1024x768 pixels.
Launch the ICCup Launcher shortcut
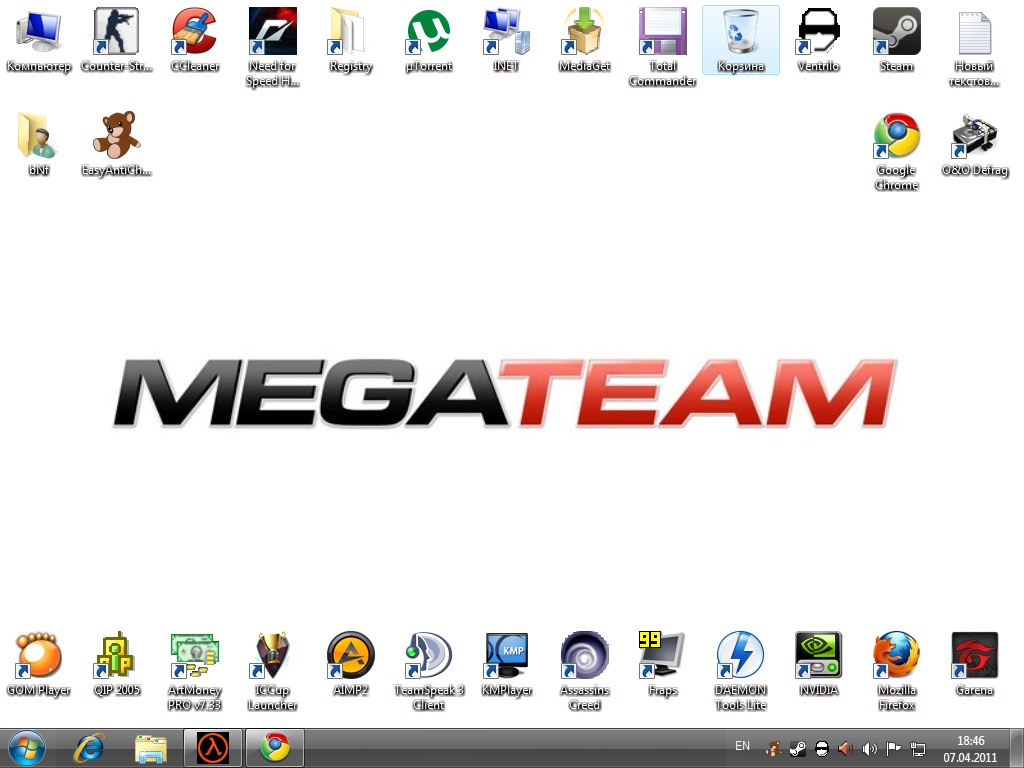(272, 671)
